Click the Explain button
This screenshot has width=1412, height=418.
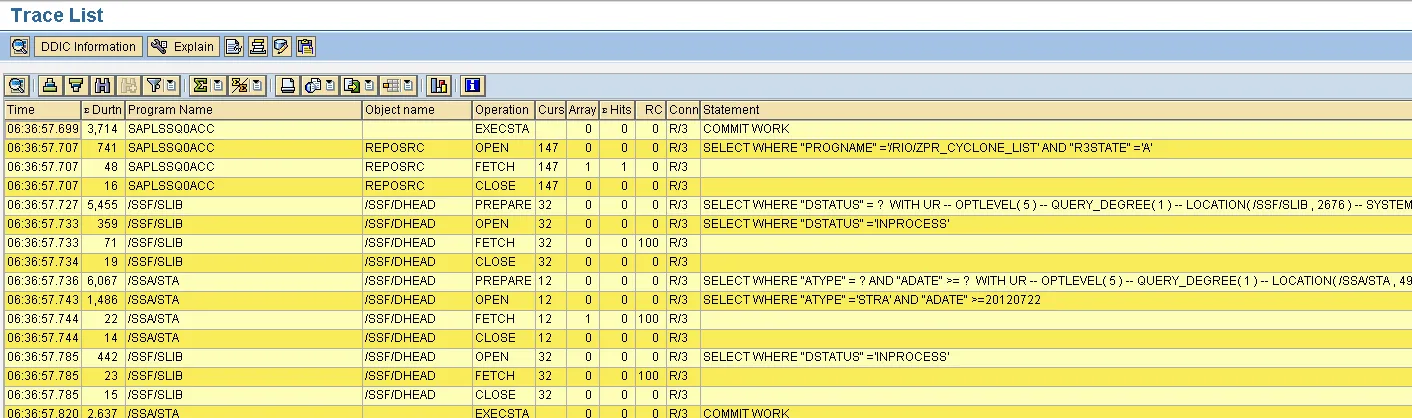(183, 46)
